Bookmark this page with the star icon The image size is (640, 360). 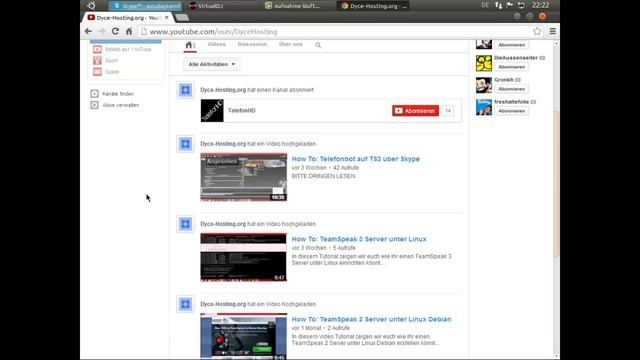coord(537,31)
